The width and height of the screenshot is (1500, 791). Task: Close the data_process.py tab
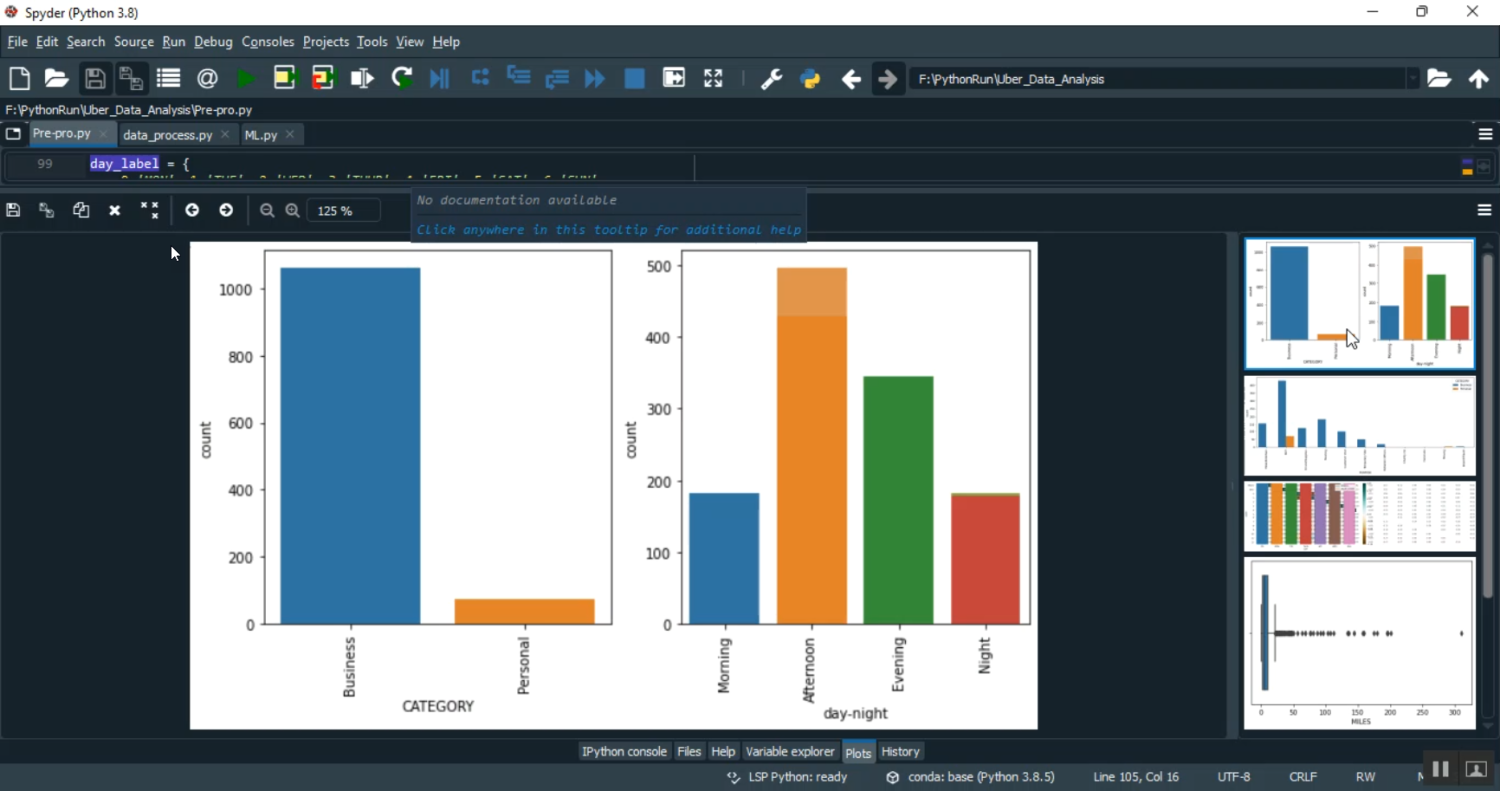pyautogui.click(x=225, y=134)
